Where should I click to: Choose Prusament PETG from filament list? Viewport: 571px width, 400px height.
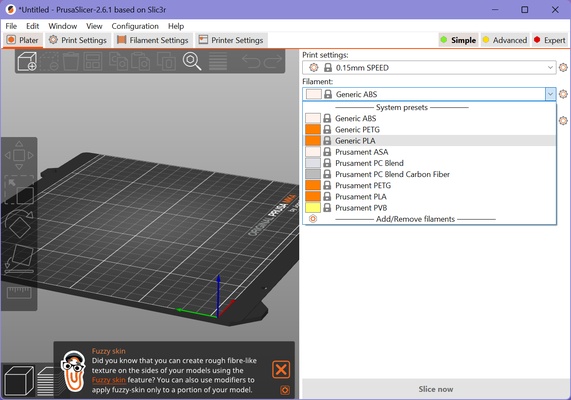tap(429, 185)
